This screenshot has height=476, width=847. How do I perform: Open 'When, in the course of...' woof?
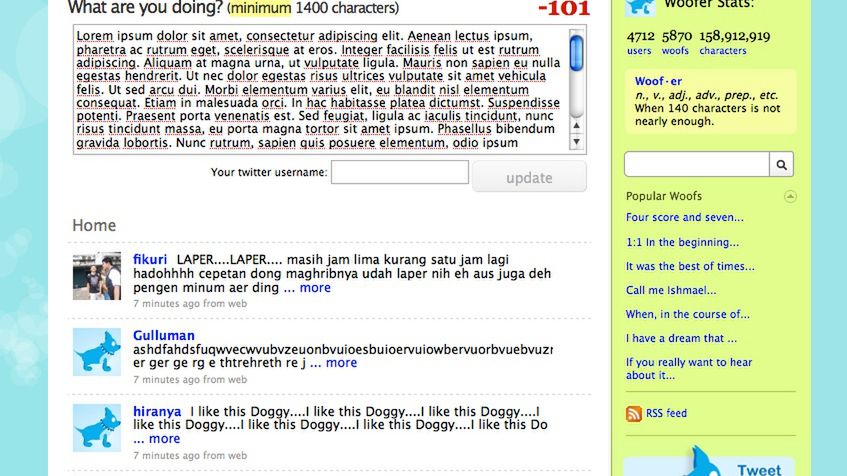coord(688,314)
